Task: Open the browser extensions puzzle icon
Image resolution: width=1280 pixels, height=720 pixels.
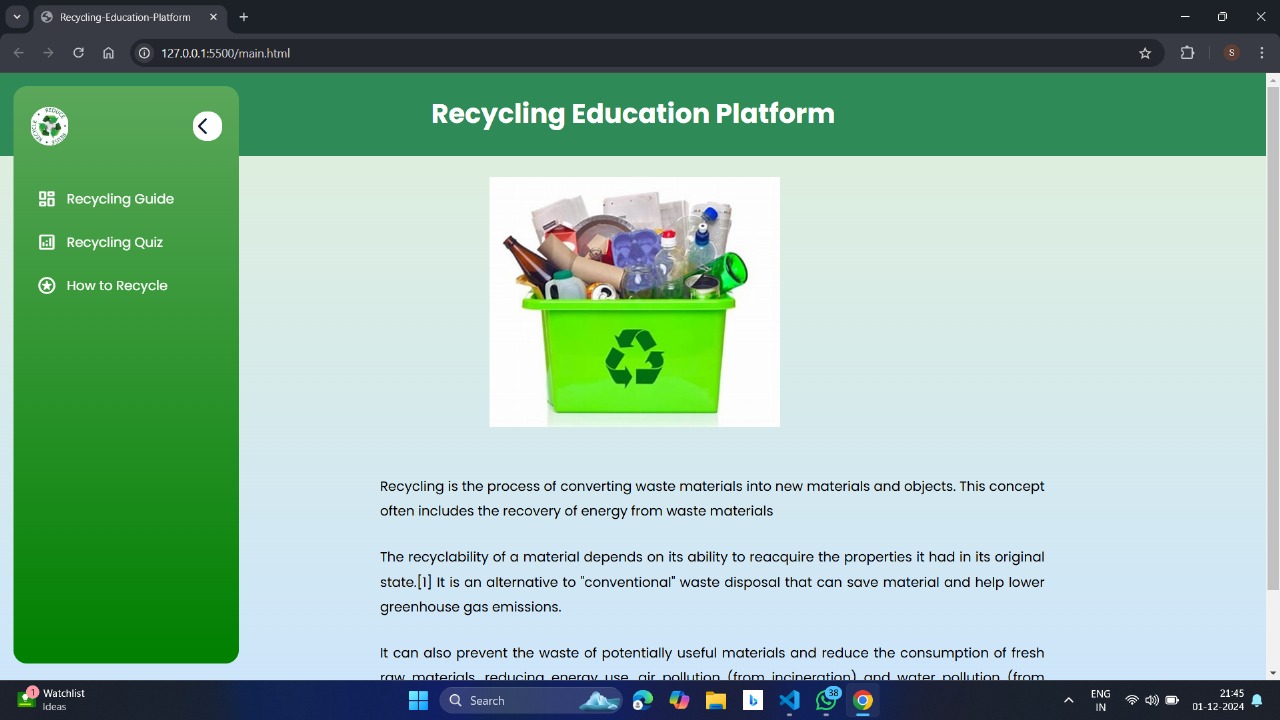Action: click(1187, 53)
